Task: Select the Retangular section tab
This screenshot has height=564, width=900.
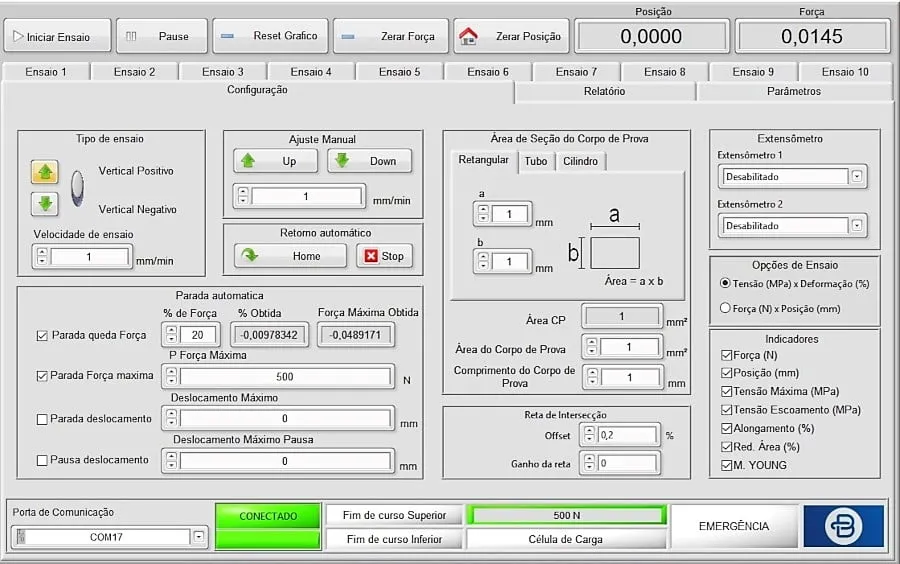Action: (x=483, y=160)
